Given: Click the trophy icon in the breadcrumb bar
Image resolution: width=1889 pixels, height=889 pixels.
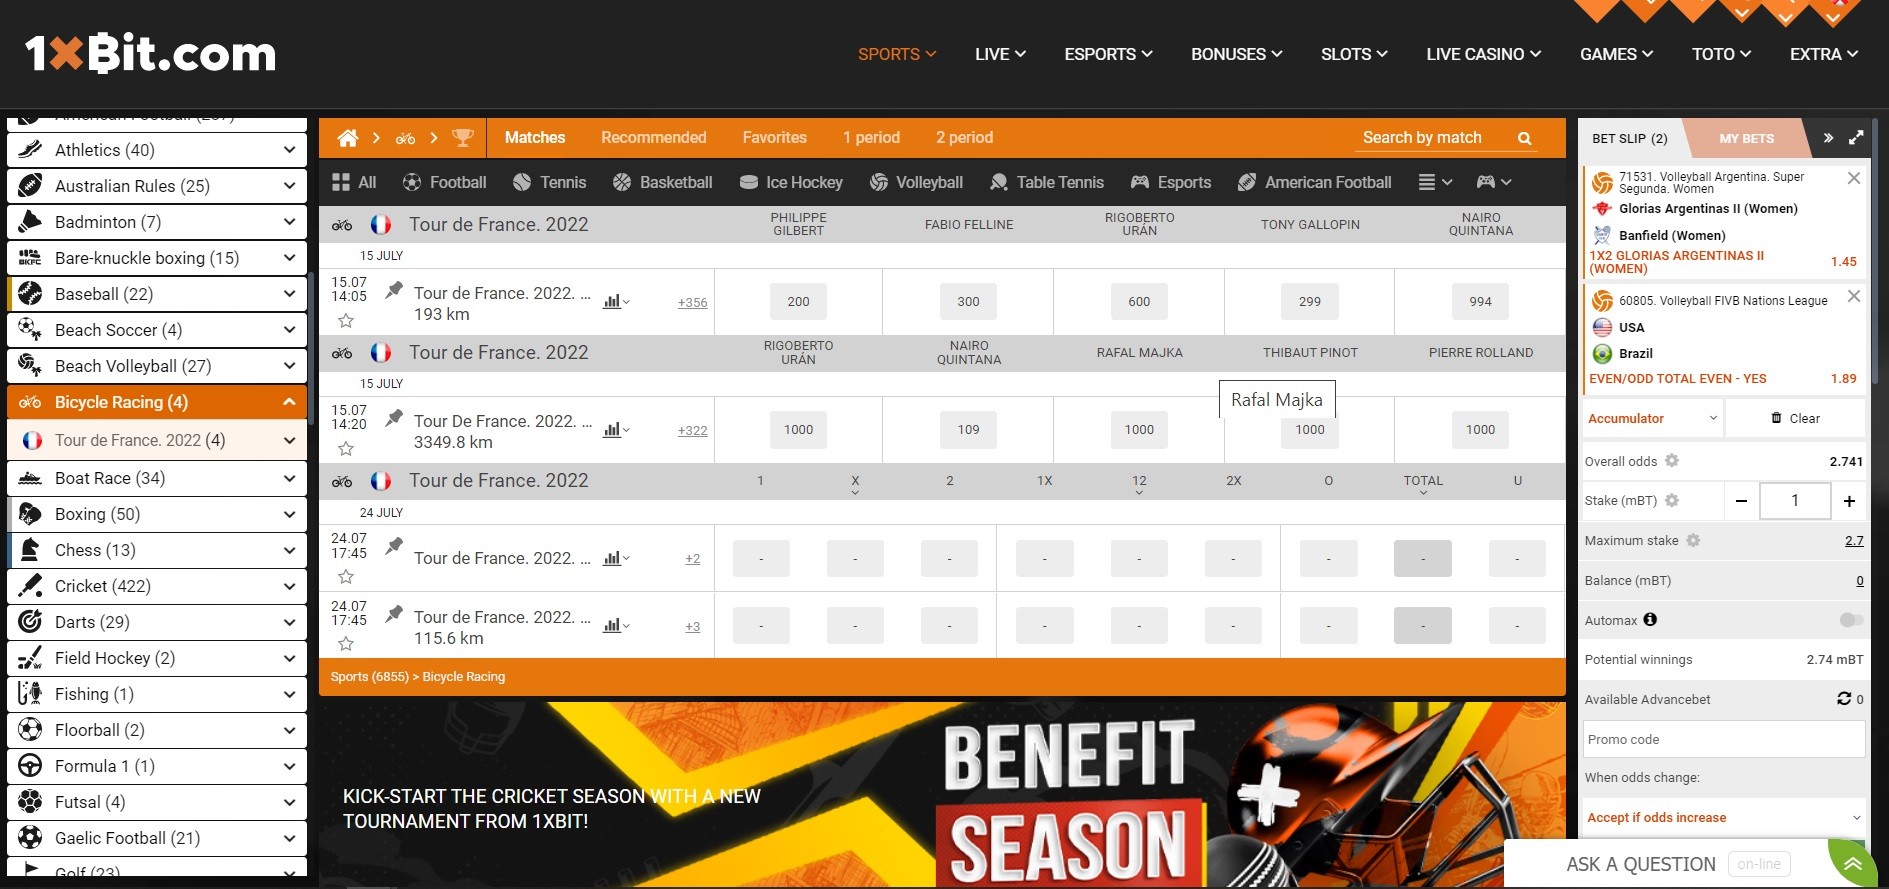Looking at the screenshot, I should click(x=463, y=138).
